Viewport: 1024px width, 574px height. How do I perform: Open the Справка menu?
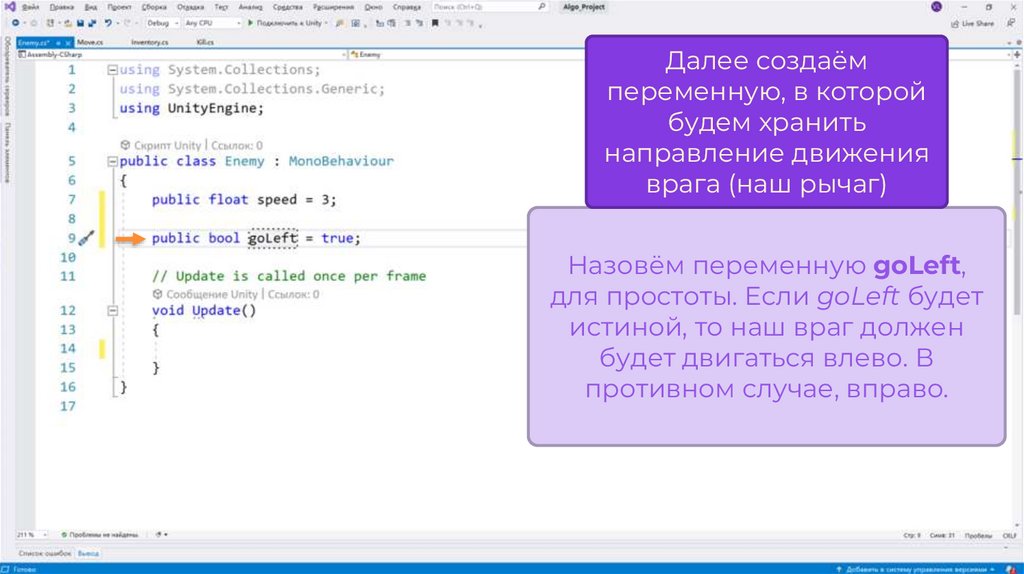pos(407,7)
